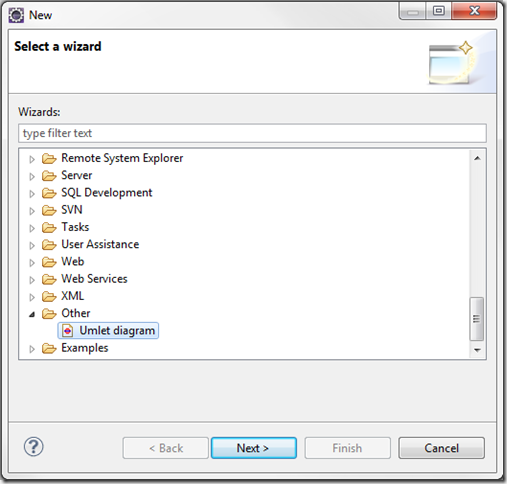The image size is (507, 484).
Task: Select the Web tree item
Action: click(73, 262)
